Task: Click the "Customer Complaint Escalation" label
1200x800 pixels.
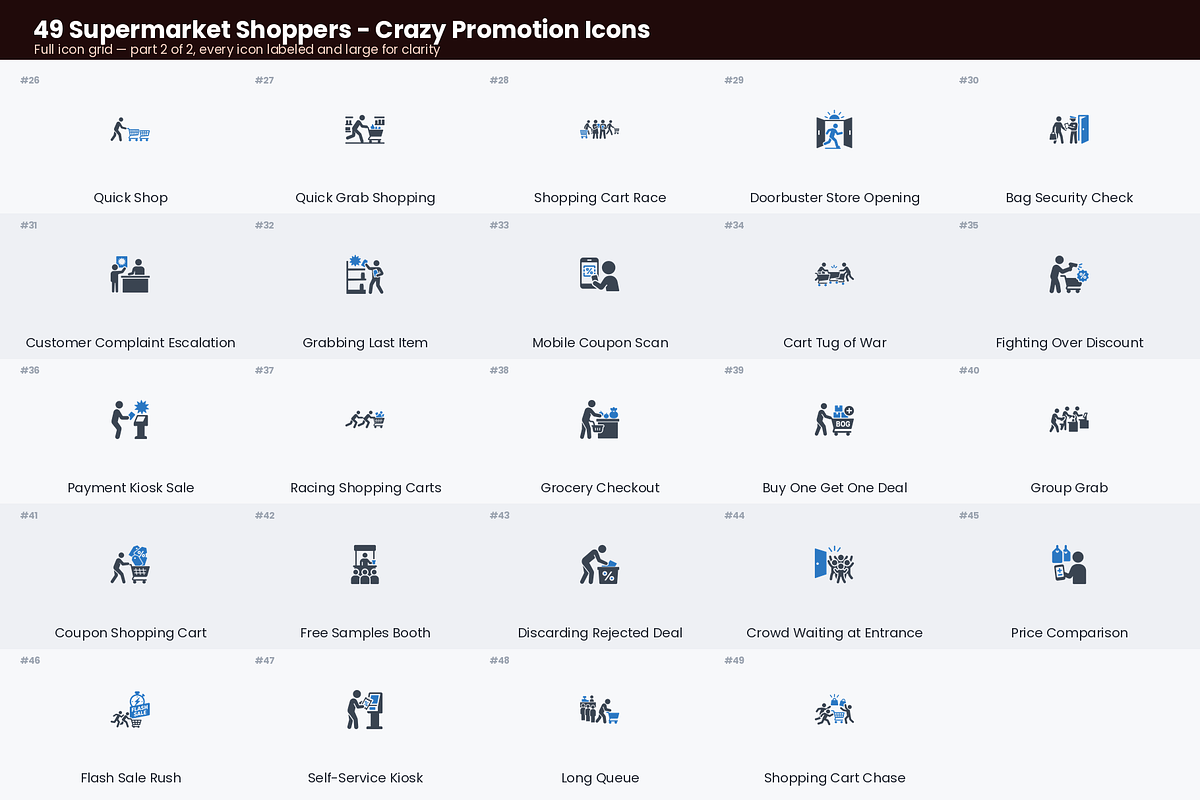Action: pos(130,343)
